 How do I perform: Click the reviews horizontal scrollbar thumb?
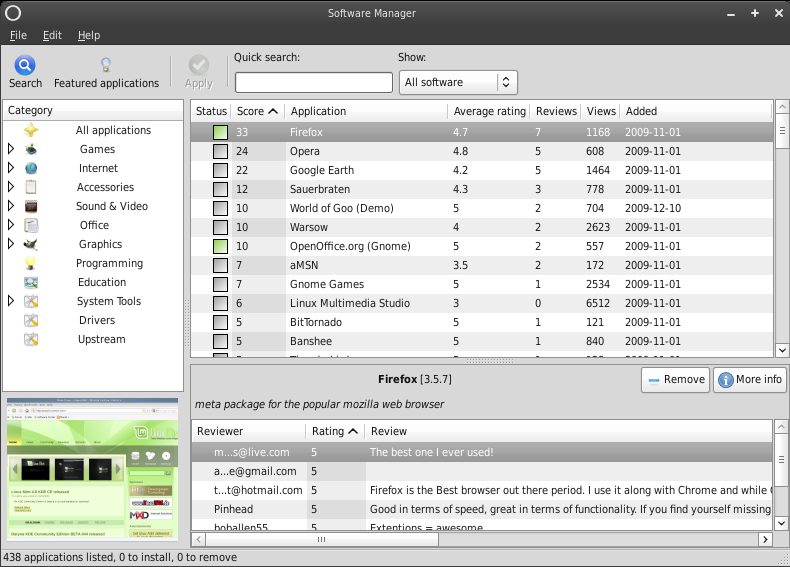(x=321, y=539)
